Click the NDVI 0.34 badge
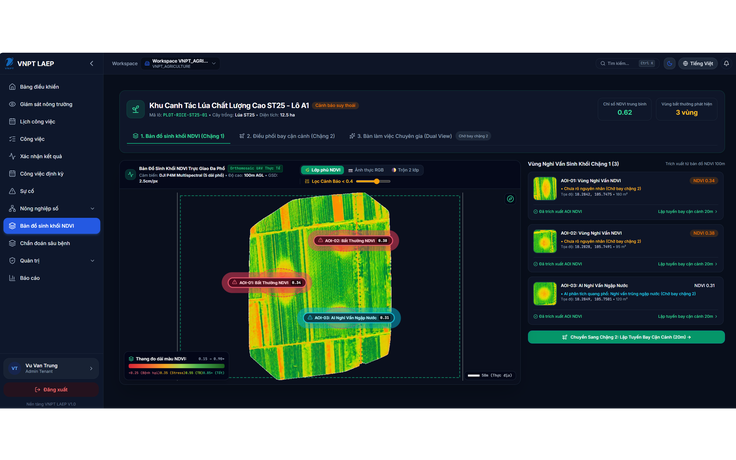 coord(704,181)
